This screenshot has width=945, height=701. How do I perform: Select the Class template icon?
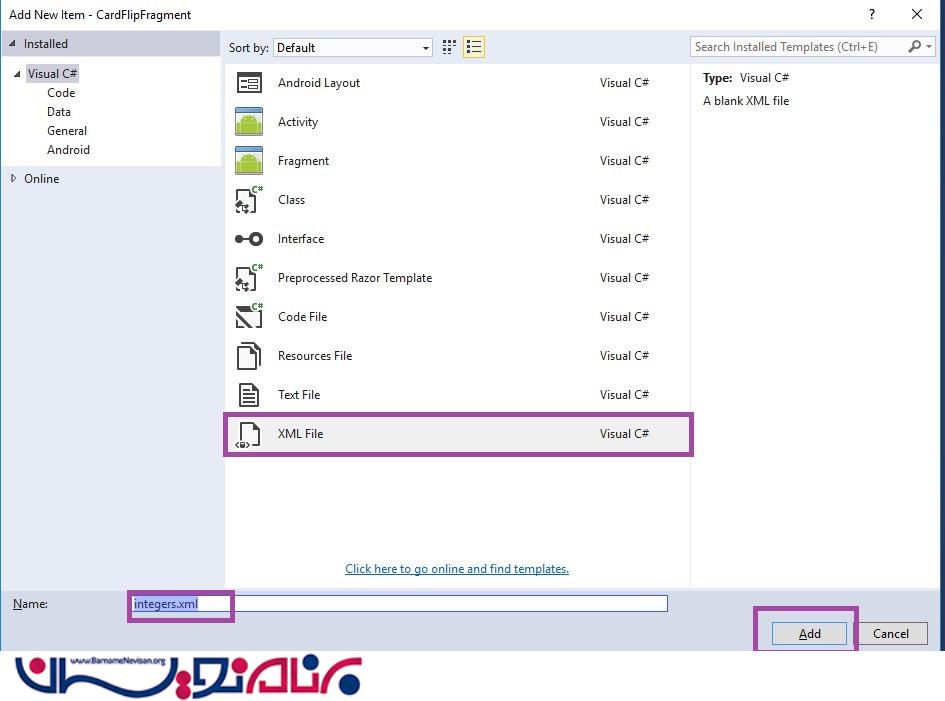point(248,200)
